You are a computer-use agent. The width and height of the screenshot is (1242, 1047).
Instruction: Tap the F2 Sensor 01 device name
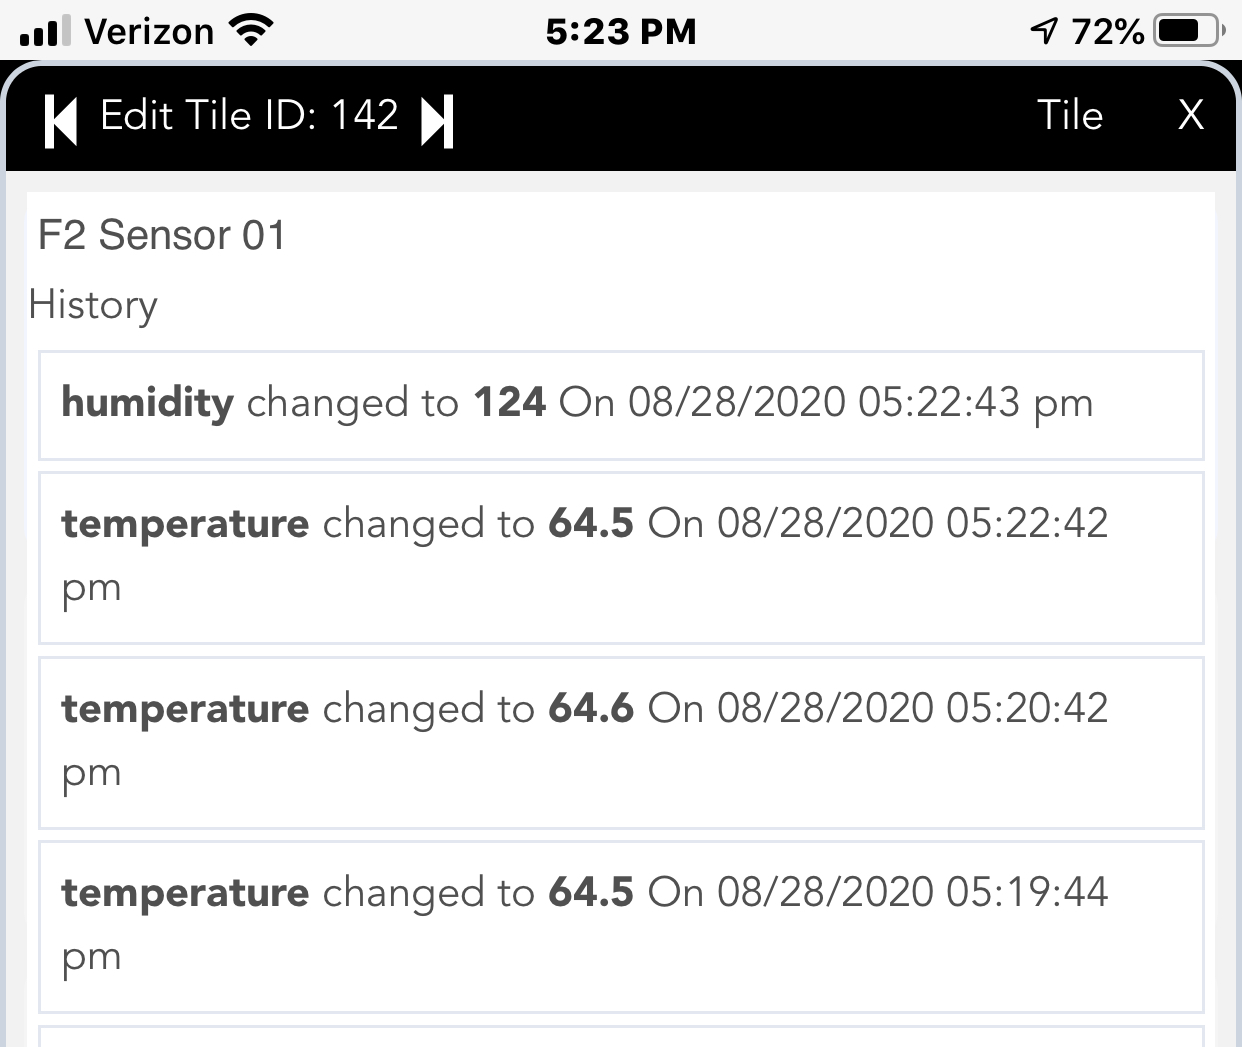[162, 235]
